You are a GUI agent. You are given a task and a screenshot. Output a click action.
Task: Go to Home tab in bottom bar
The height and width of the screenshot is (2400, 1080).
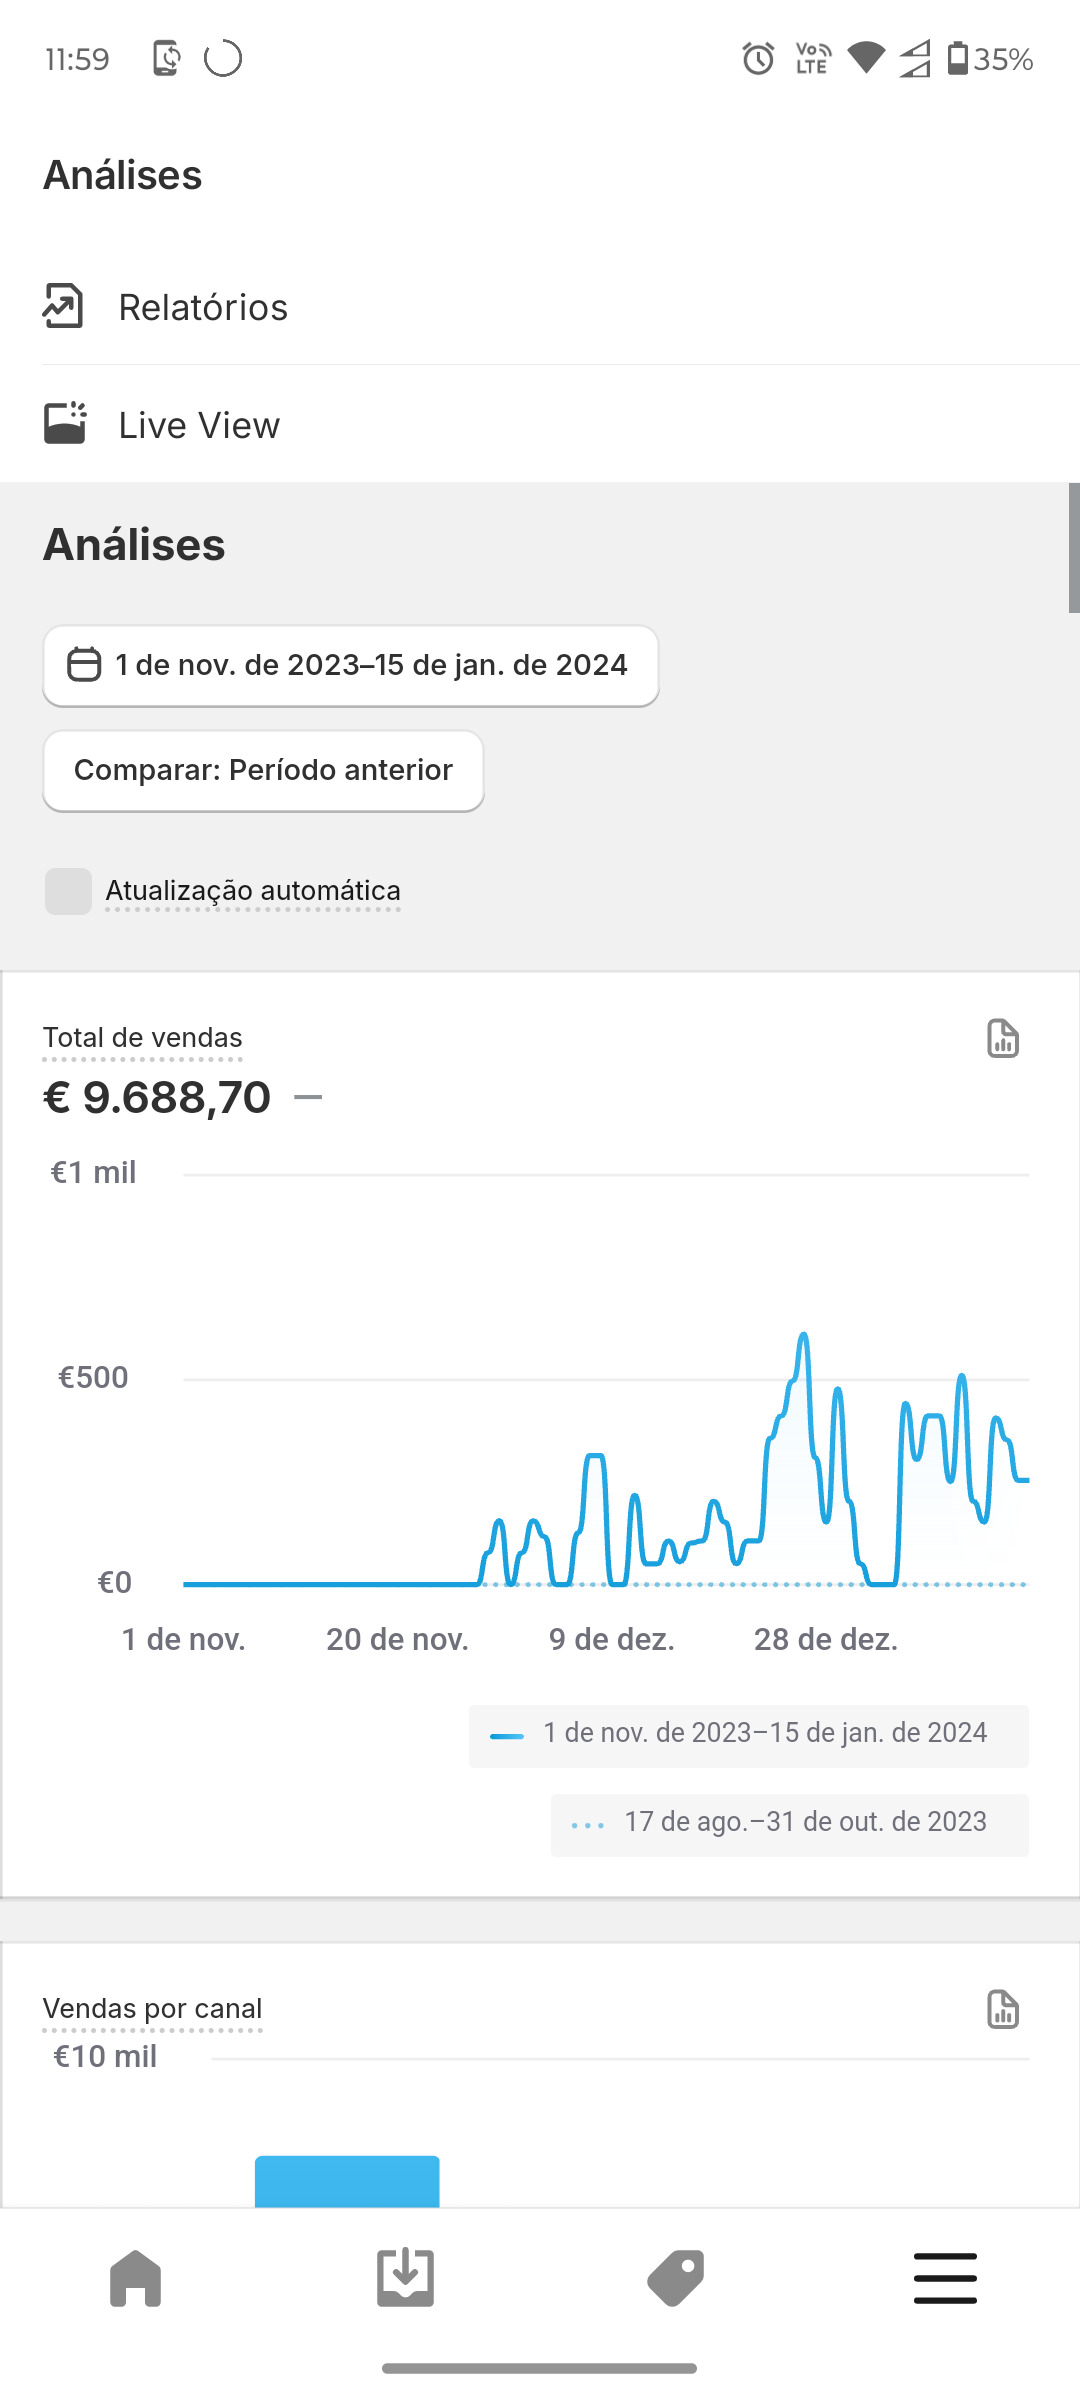[136, 2278]
